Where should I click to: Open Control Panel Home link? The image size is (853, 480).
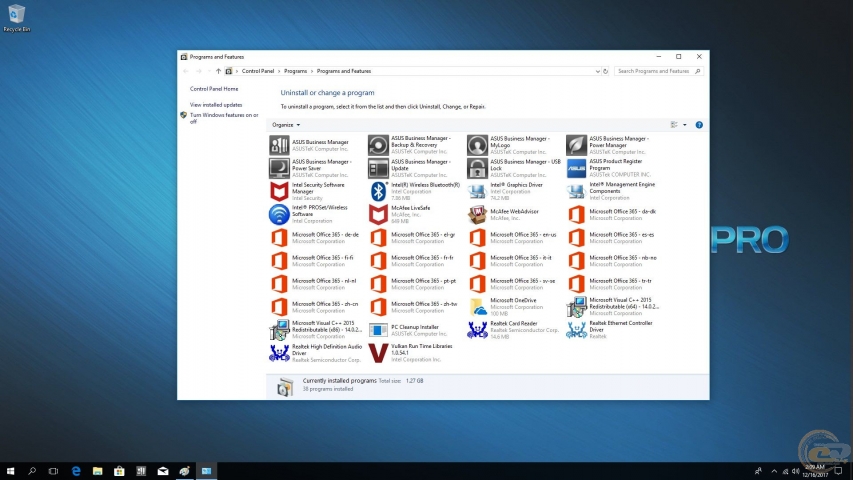coord(214,89)
